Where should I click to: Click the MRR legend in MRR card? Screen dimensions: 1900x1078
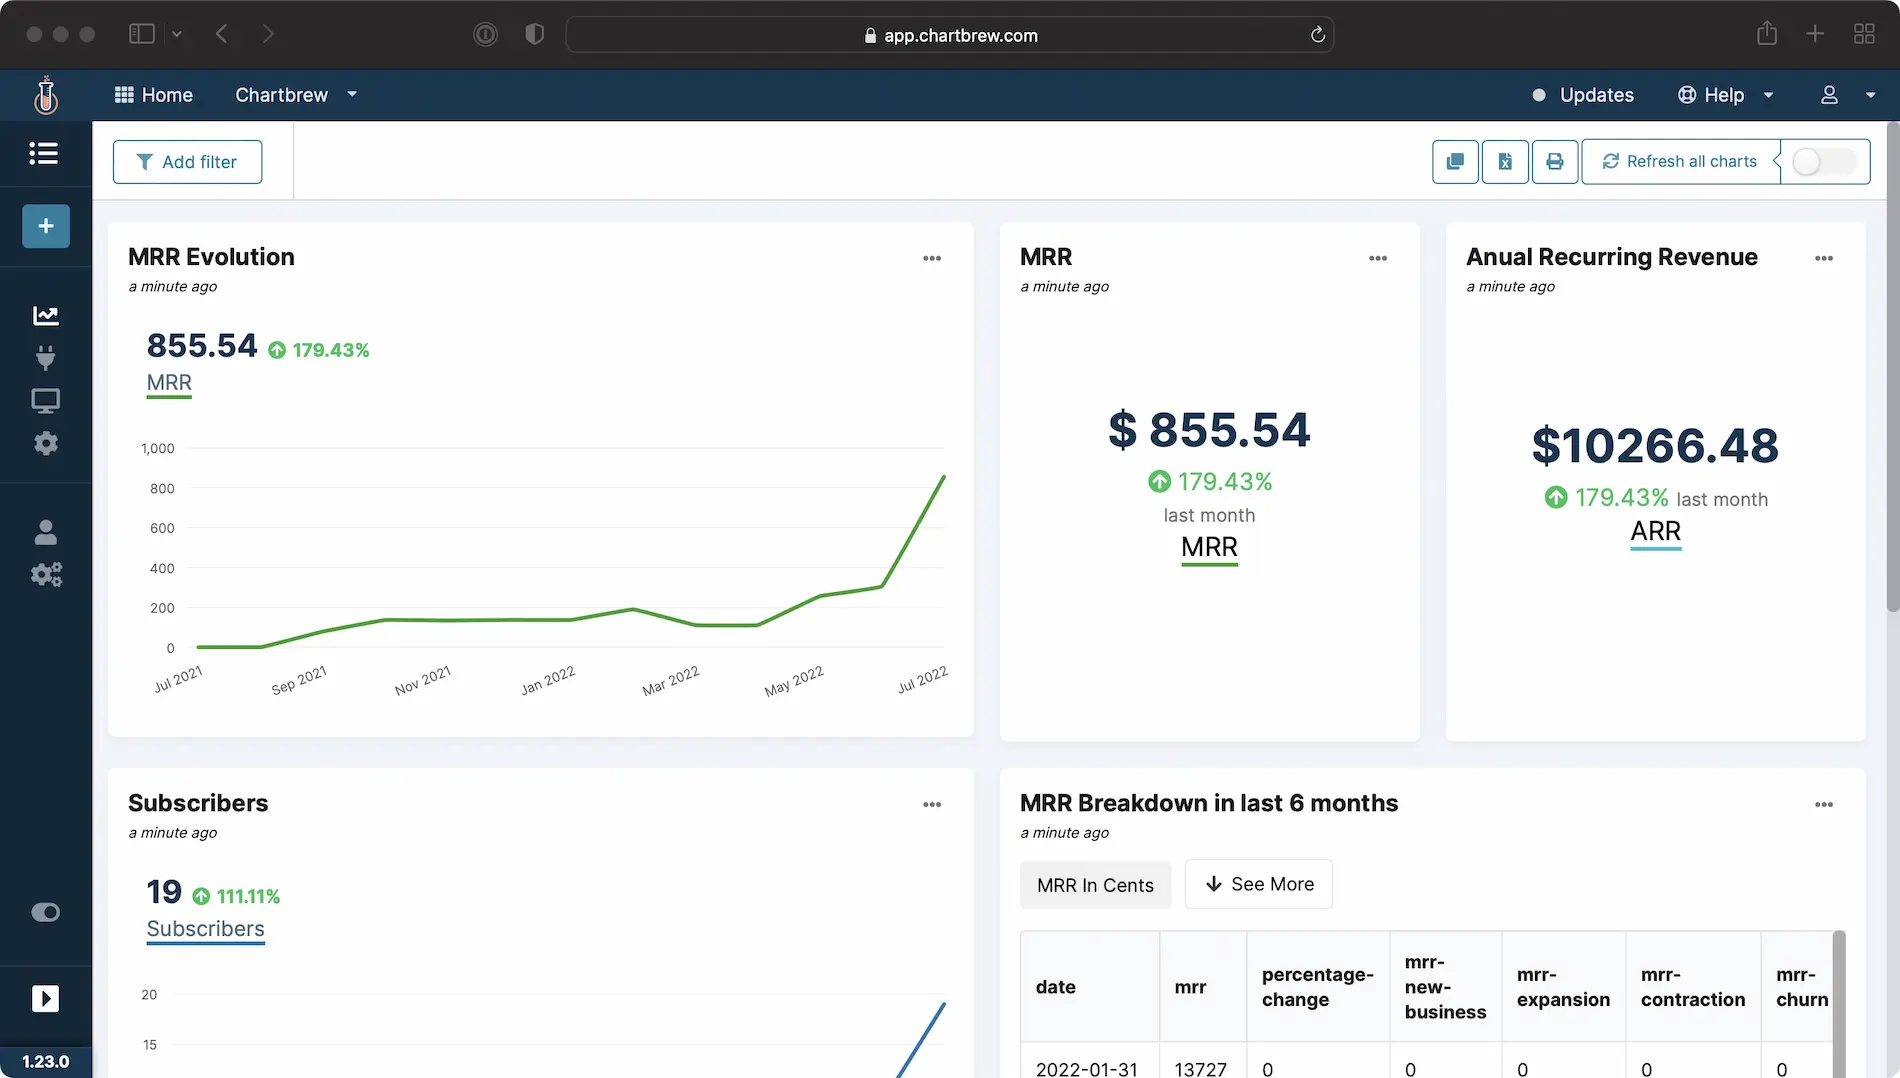pos(1209,548)
